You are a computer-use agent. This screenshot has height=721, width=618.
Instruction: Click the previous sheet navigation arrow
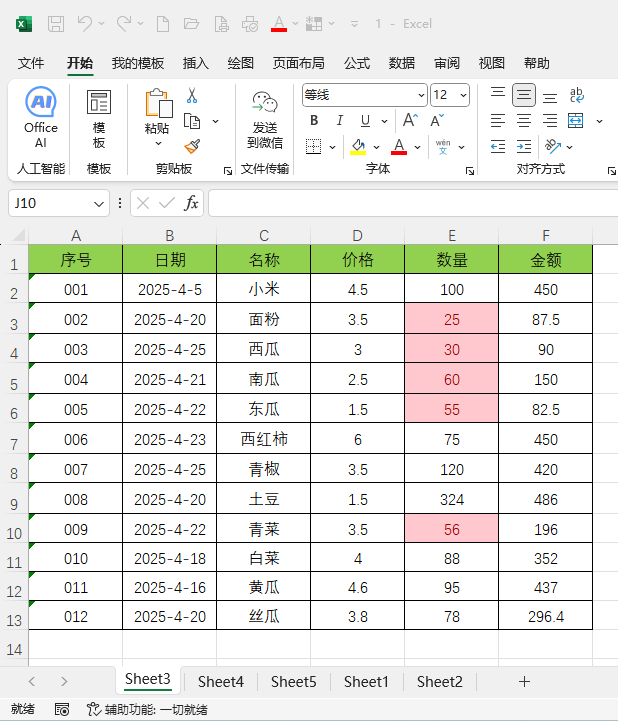[x=32, y=681]
